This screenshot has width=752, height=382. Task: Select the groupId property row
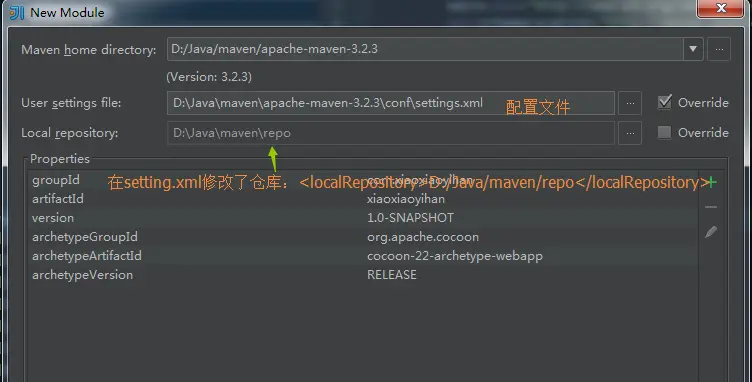coord(363,180)
